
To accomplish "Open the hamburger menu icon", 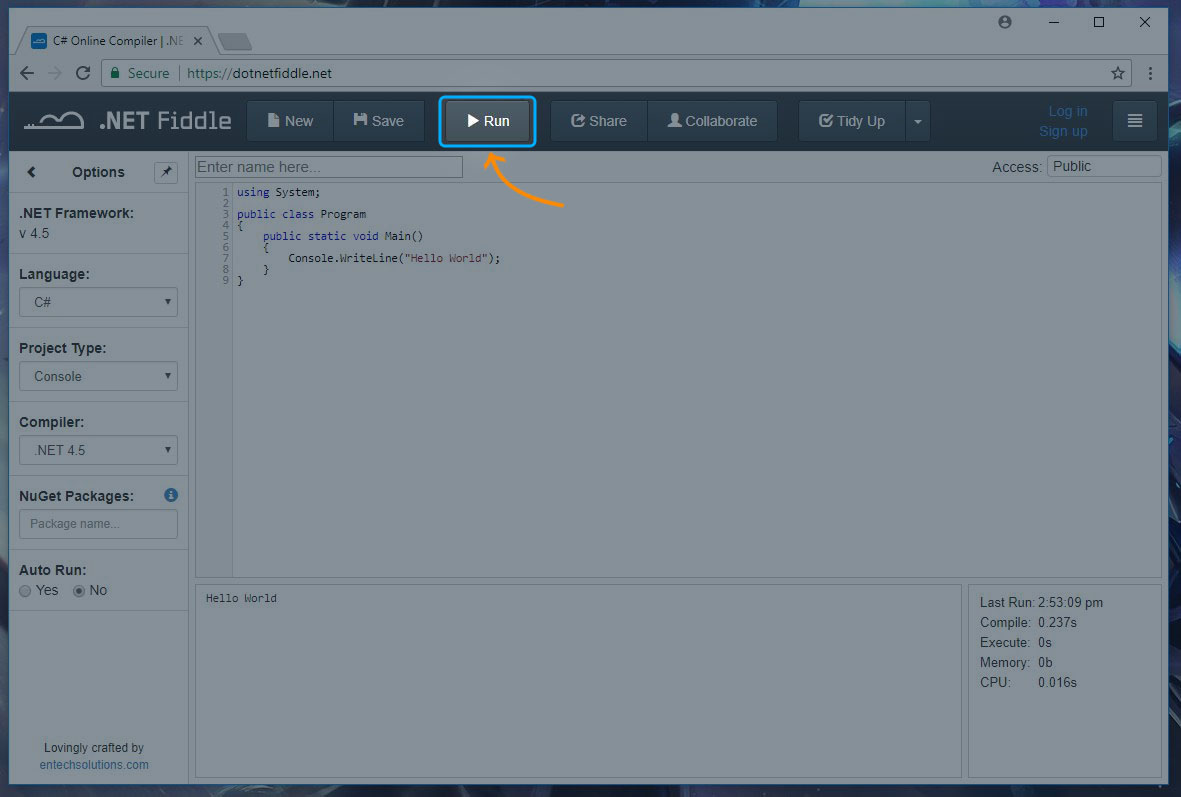I will (x=1134, y=121).
